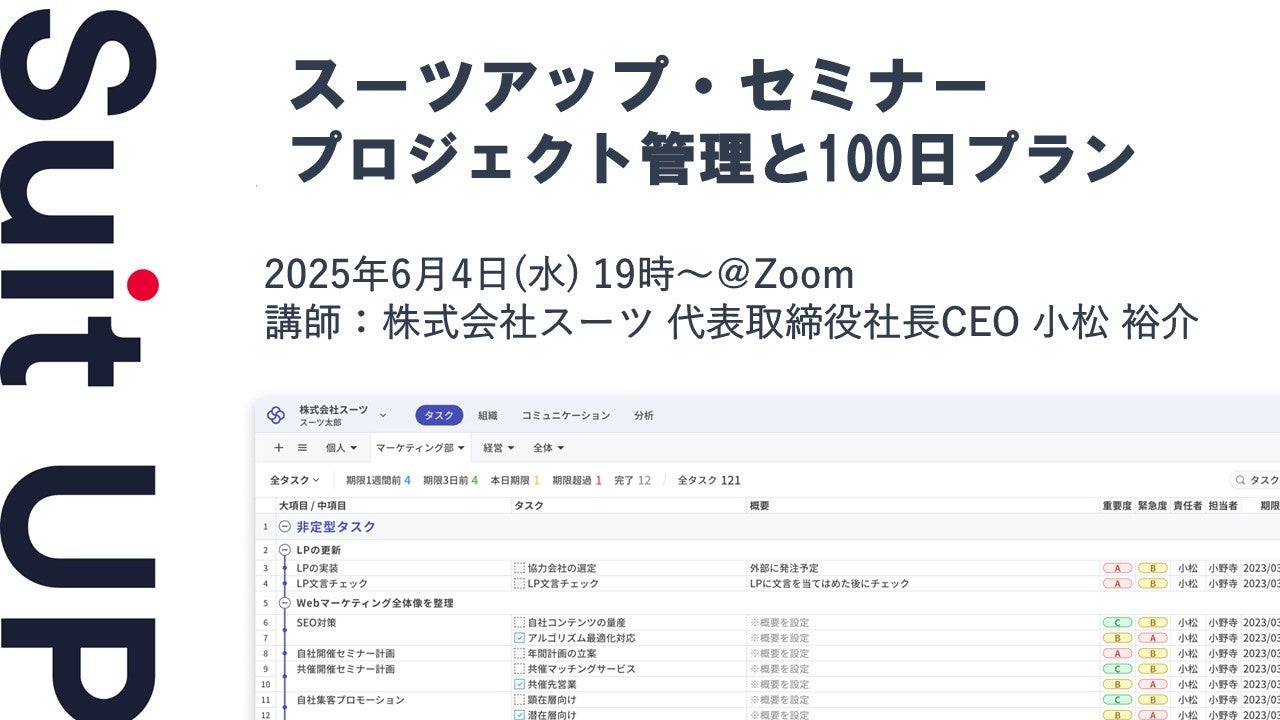Click the 重要度 A badge in the LPの実装 row
Viewport: 1280px width, 720px height.
pyautogui.click(x=1116, y=568)
